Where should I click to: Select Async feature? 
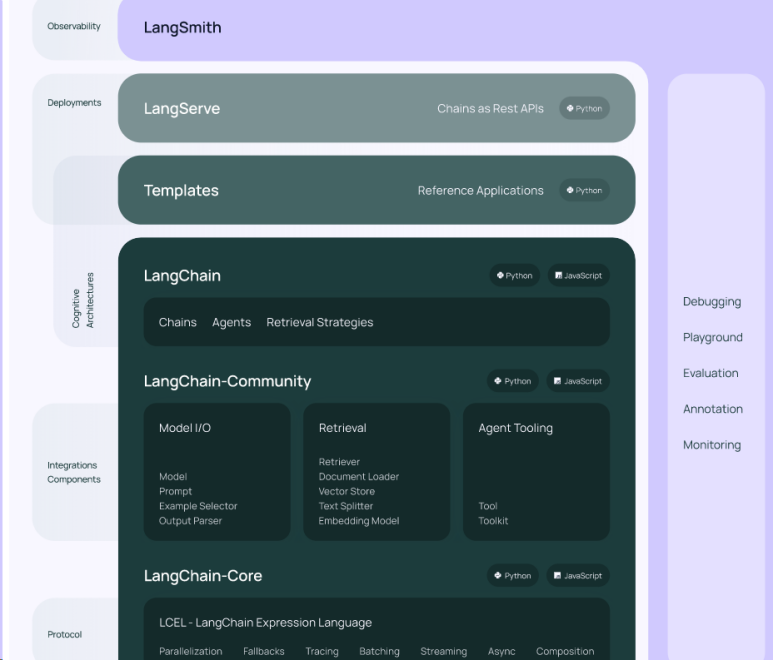pos(502,652)
